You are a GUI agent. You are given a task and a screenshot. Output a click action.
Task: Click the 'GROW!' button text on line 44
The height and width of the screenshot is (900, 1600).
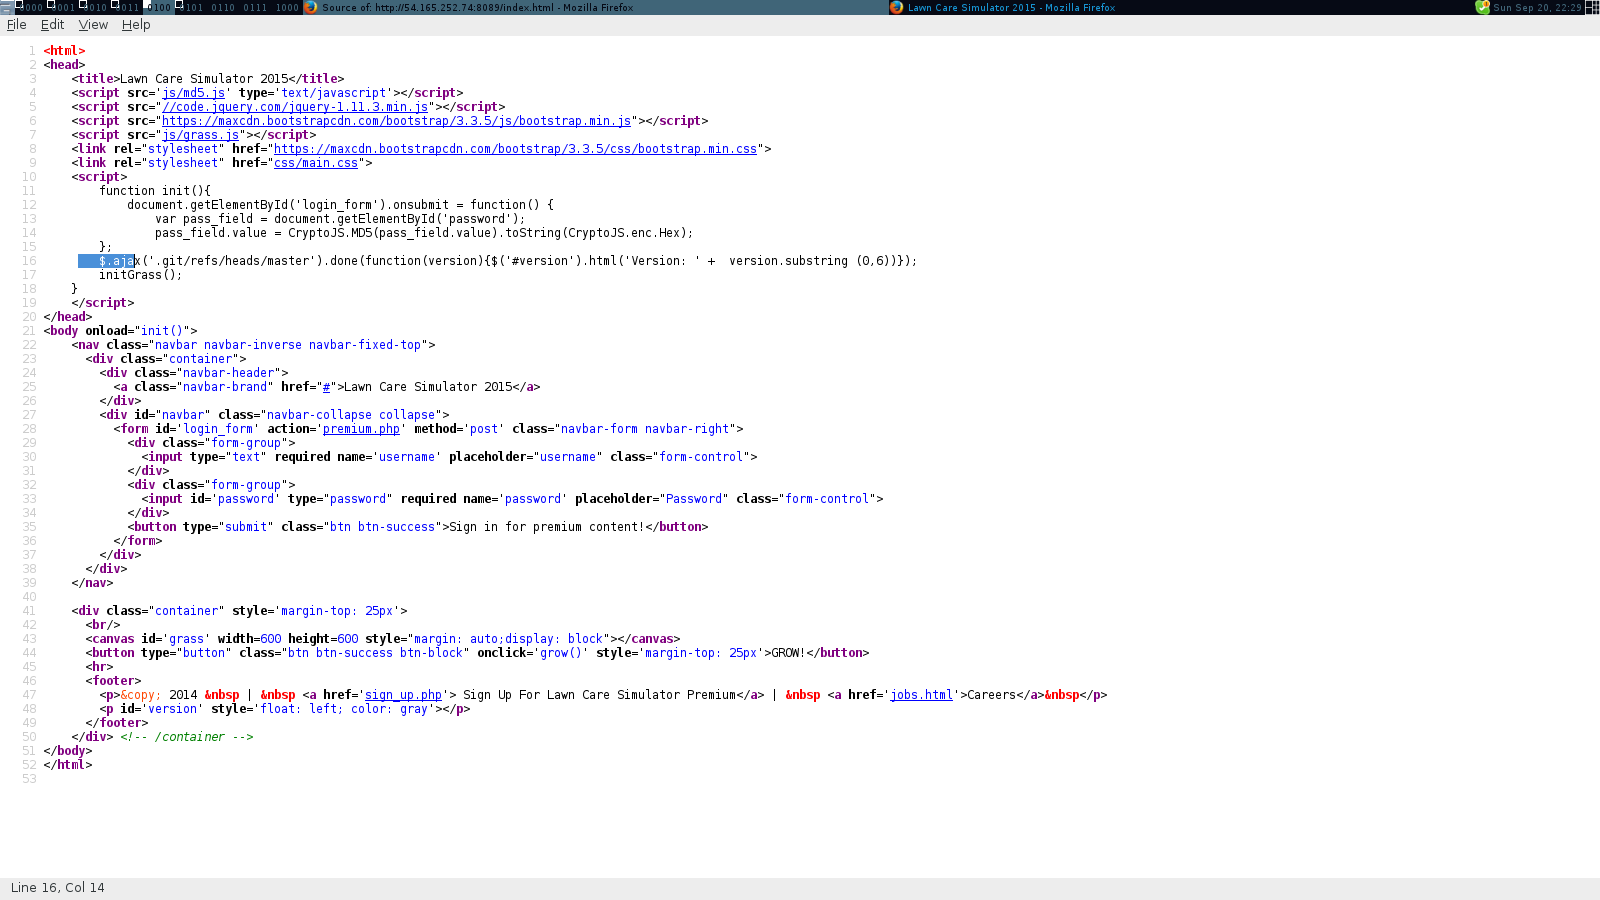788,653
